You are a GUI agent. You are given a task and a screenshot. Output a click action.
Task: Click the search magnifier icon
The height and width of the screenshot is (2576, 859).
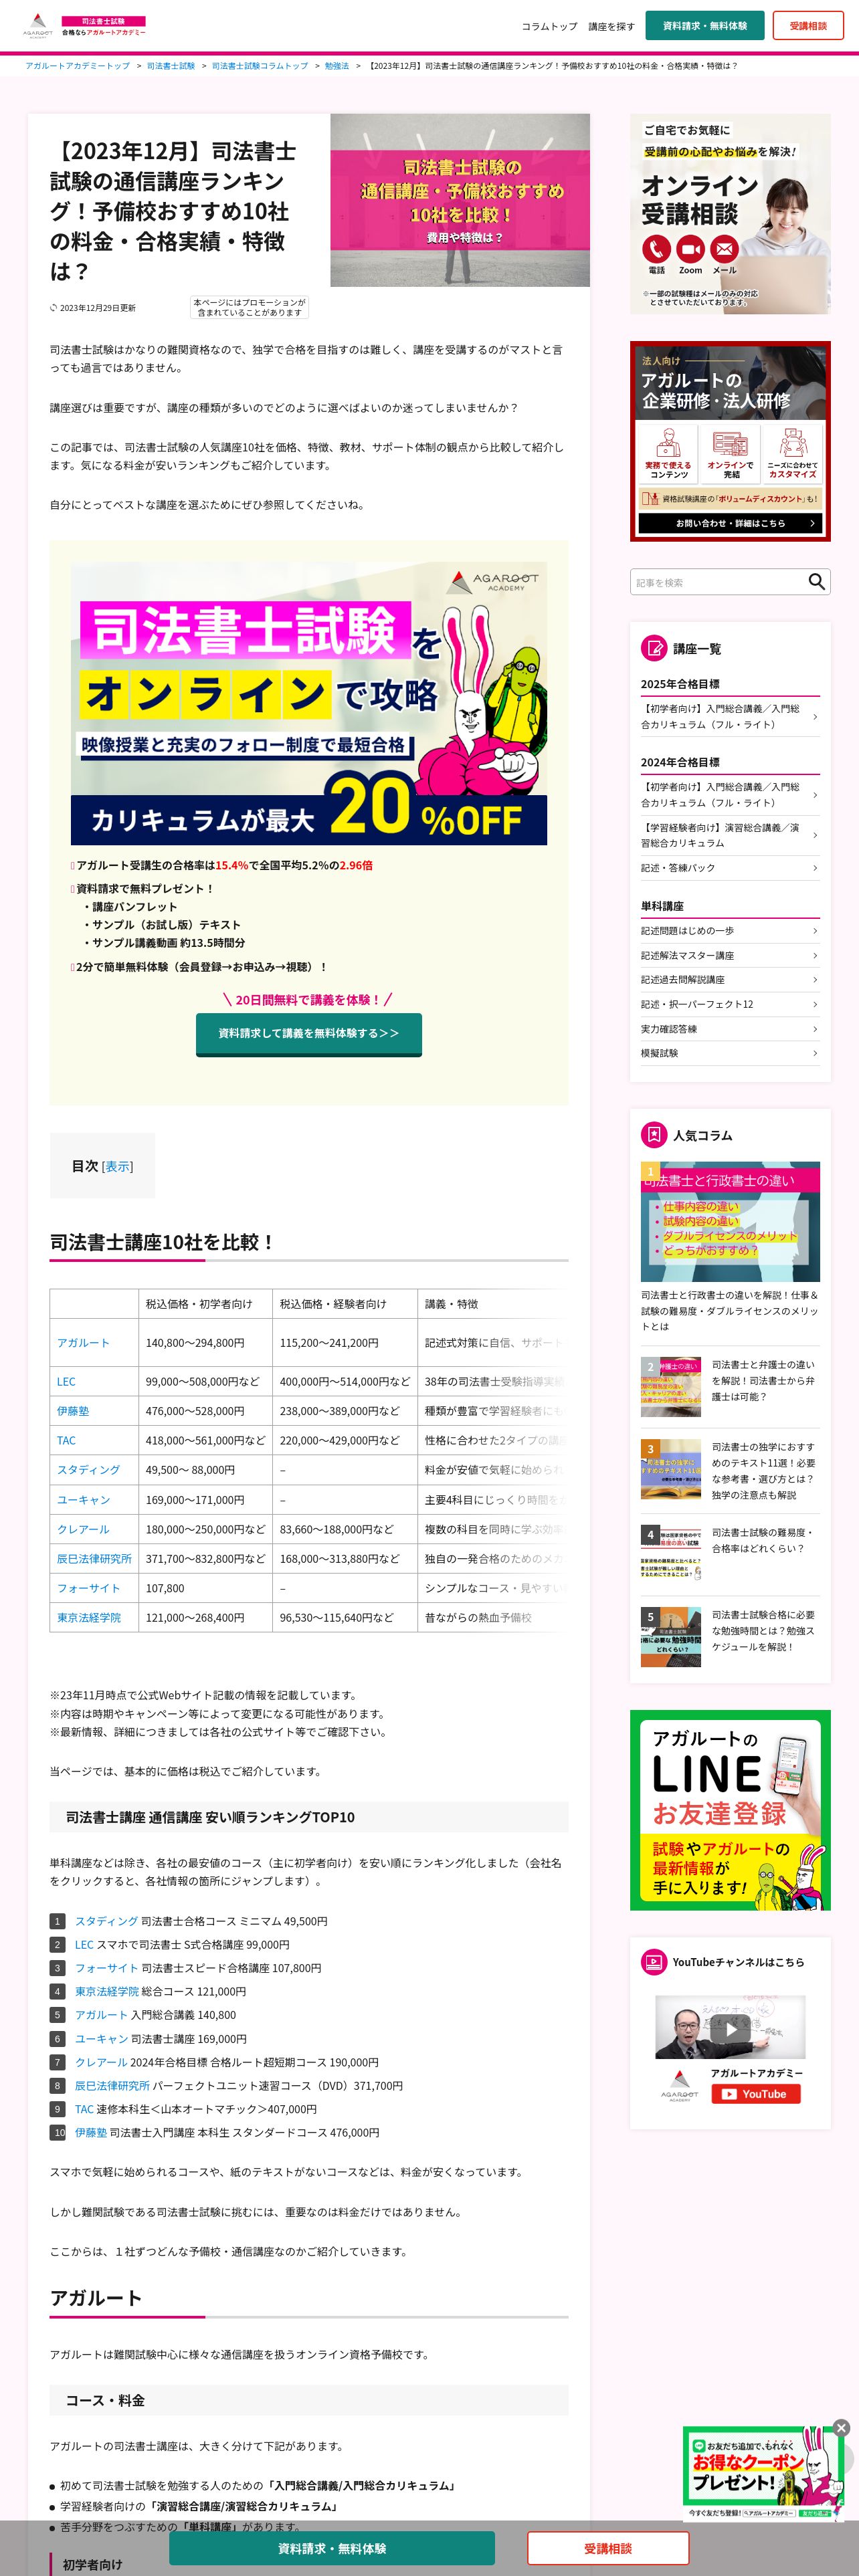(816, 582)
